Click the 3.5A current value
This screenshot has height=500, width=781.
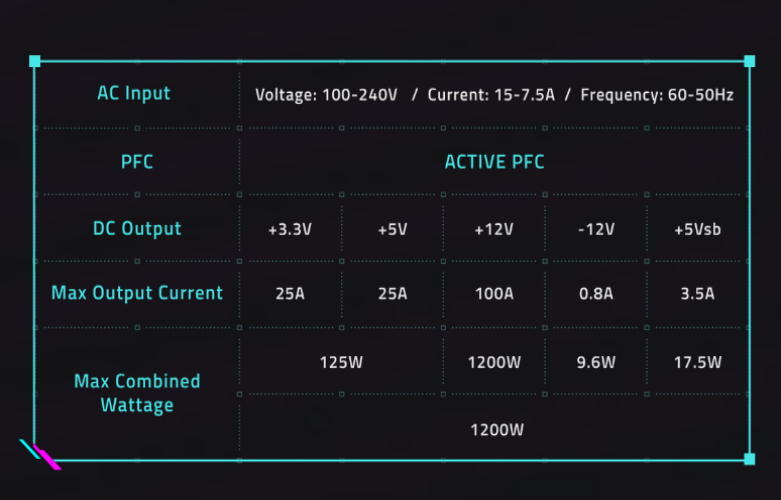coord(697,294)
